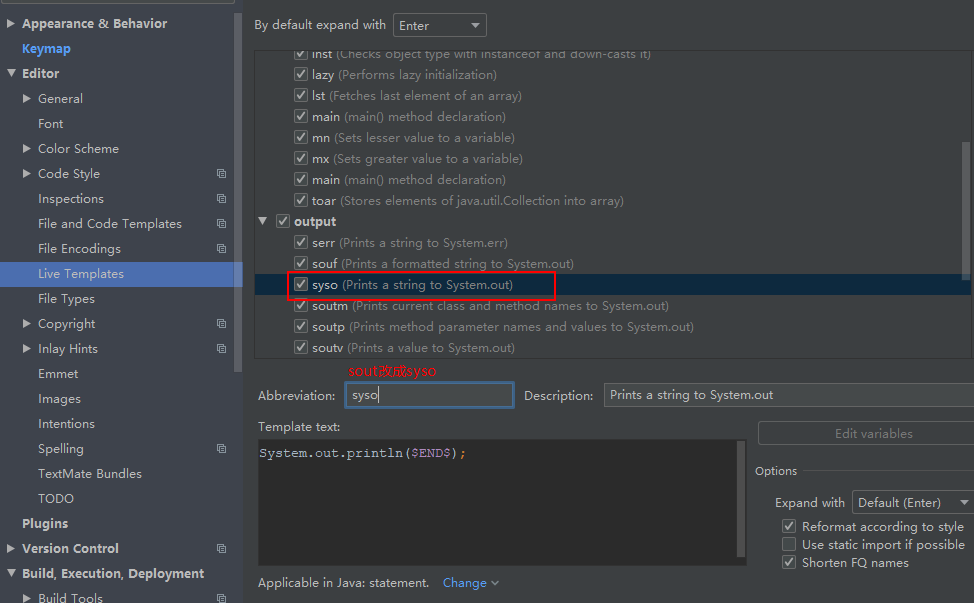Click the project-settings icon beside Code Style
This screenshot has width=974, height=603.
(221, 174)
